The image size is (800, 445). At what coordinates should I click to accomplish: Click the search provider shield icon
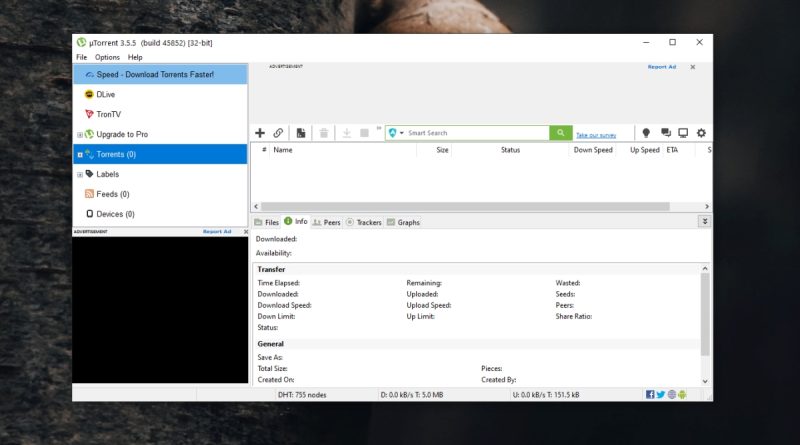(x=392, y=133)
